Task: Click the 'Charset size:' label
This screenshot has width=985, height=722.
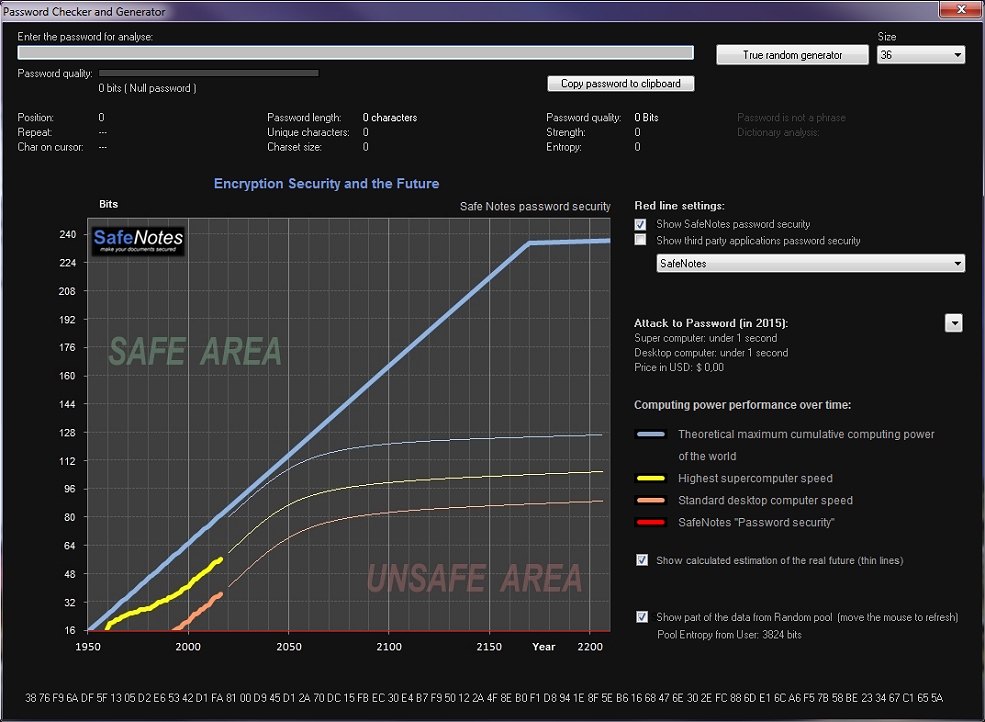Action: pyautogui.click(x=294, y=147)
